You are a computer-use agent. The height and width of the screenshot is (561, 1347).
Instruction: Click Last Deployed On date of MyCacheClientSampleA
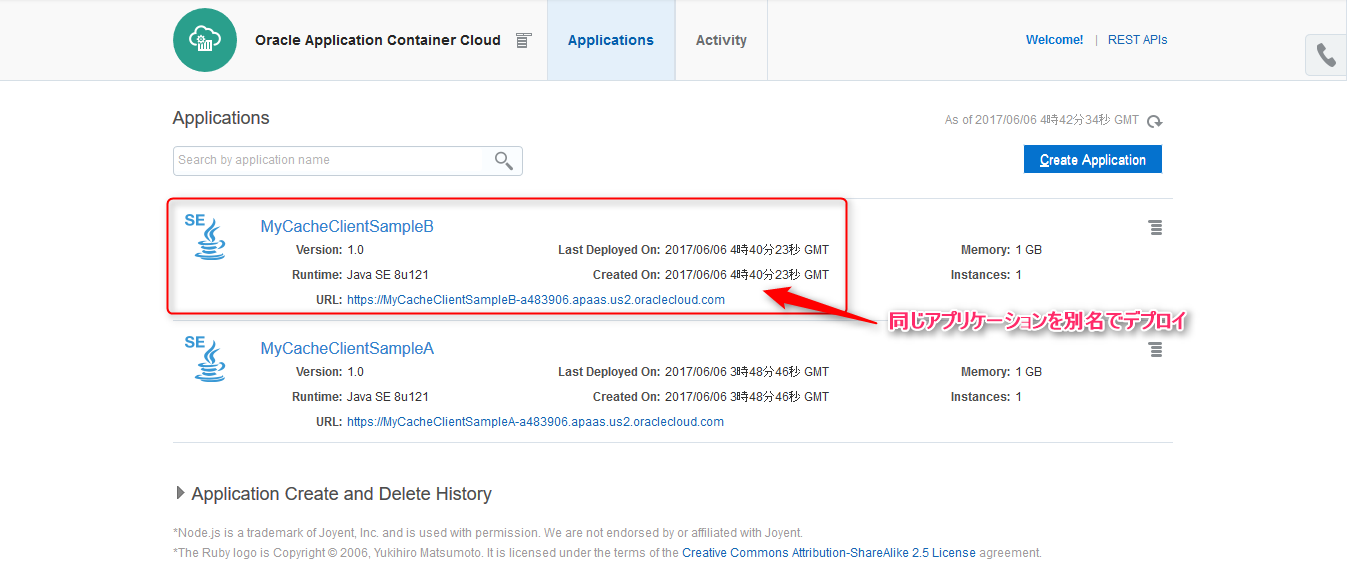[747, 372]
